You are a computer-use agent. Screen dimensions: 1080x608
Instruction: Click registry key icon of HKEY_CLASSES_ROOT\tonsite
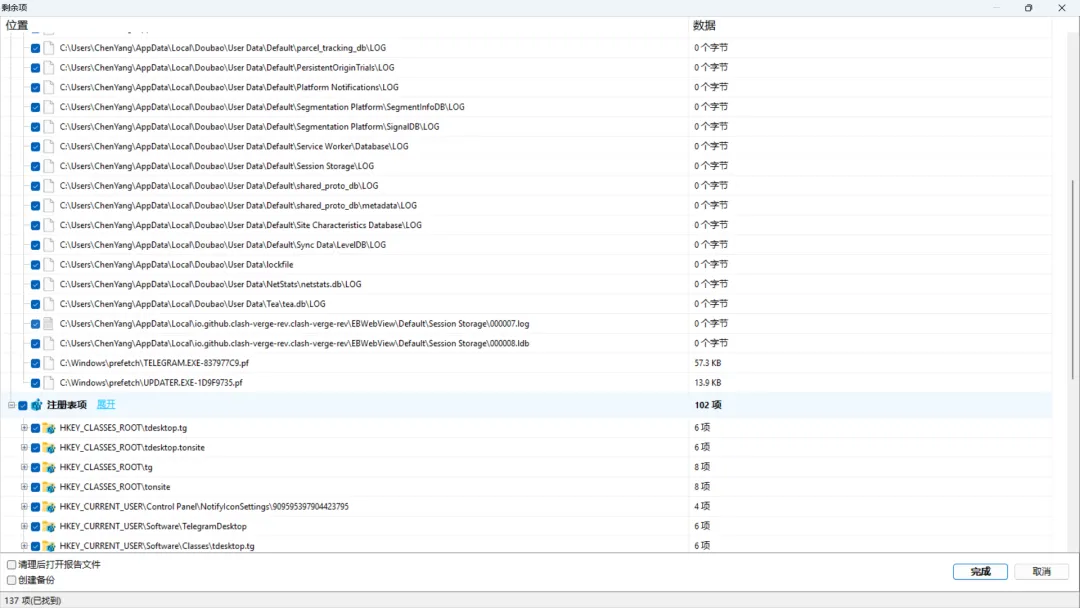pyautogui.click(x=49, y=487)
